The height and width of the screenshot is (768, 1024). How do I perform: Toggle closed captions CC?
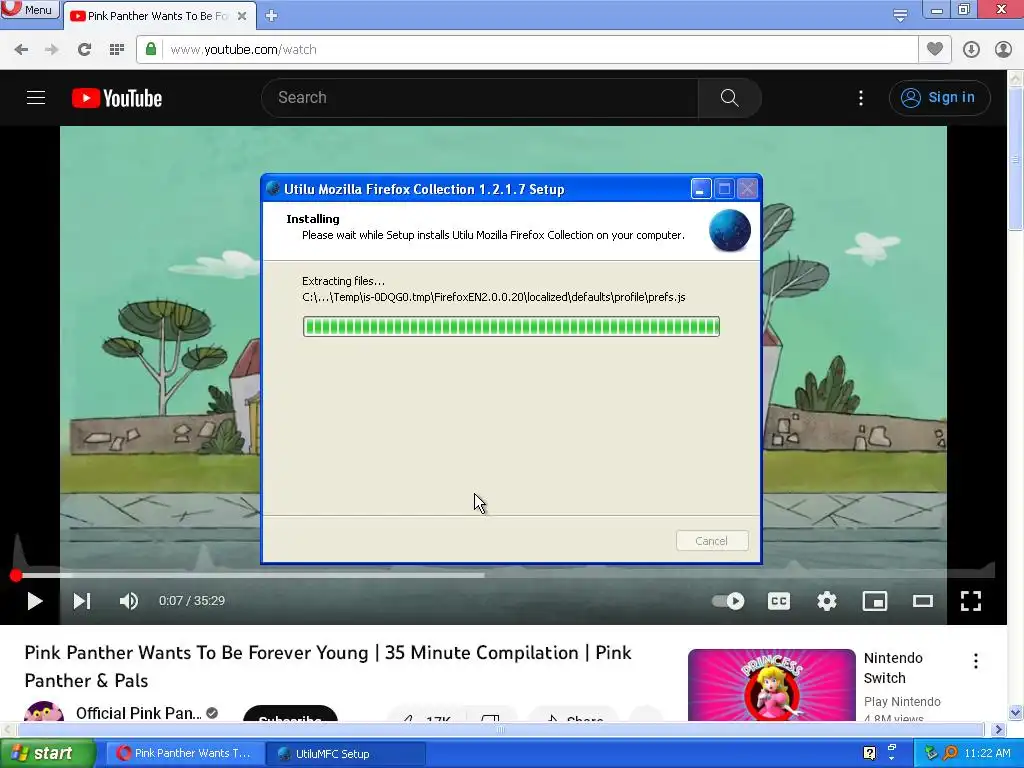pyautogui.click(x=778, y=601)
